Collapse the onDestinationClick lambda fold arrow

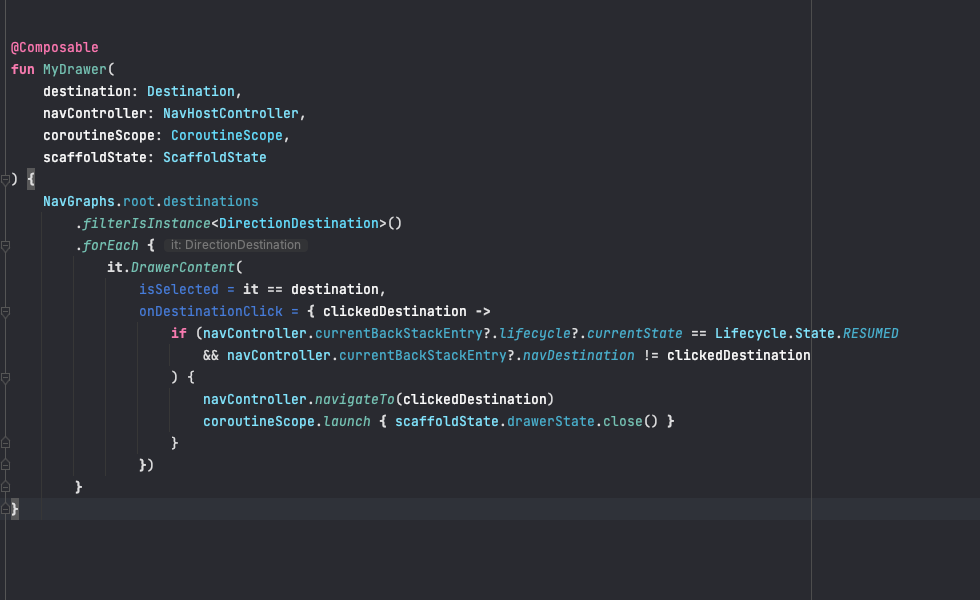(6, 311)
